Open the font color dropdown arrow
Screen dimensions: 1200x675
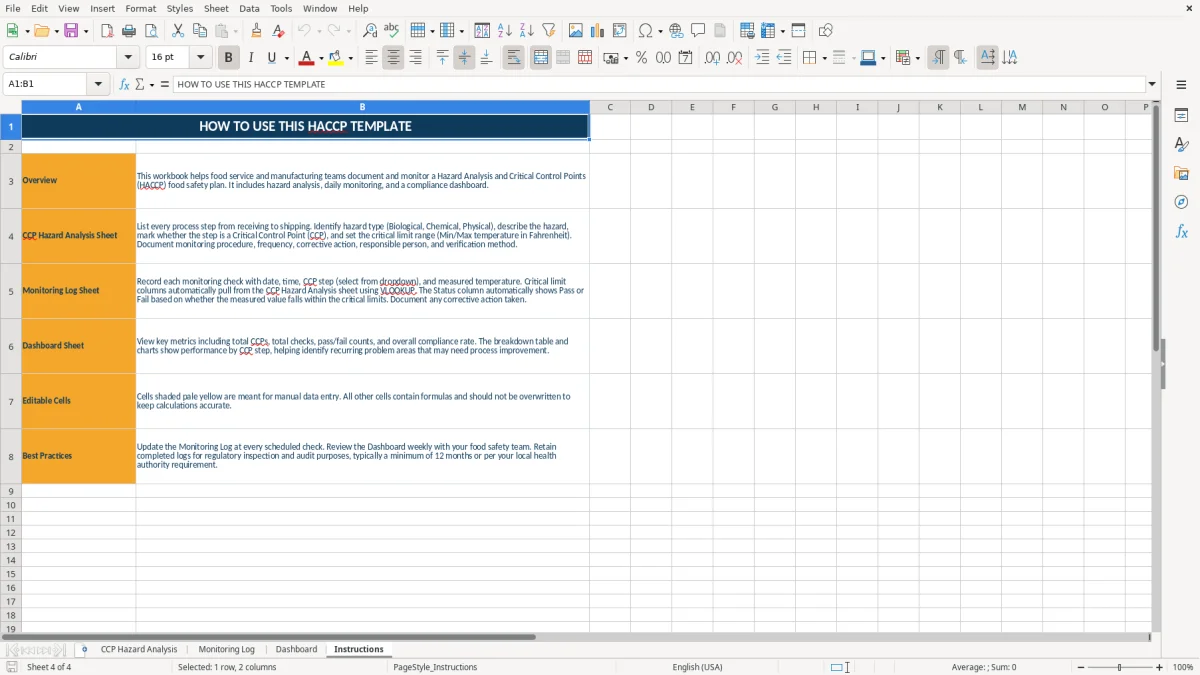click(320, 58)
